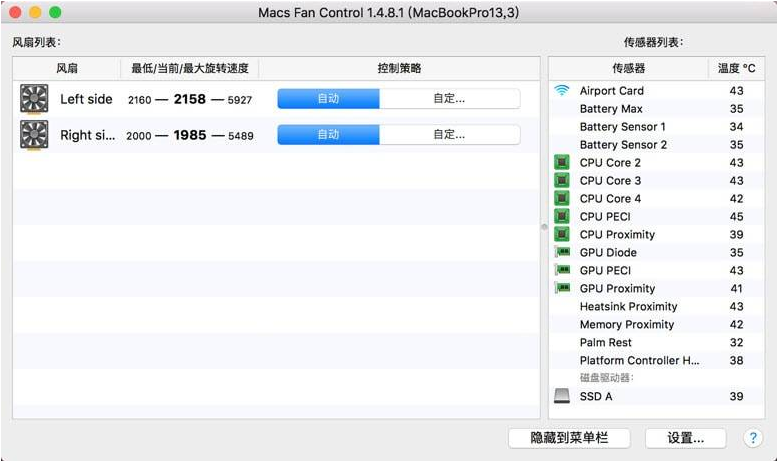Click the CPU Proximity chip icon
Image resolution: width=778 pixels, height=461 pixels.
tap(562, 234)
